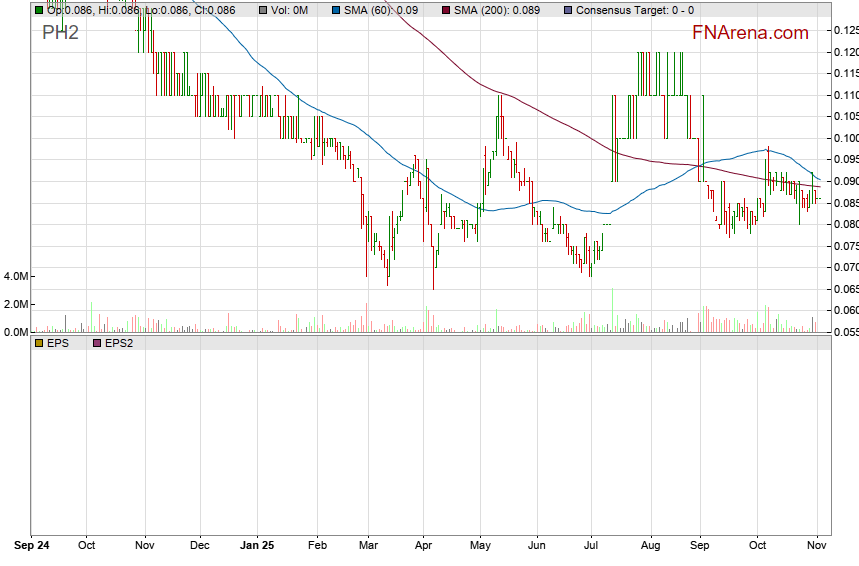Click the Nov label at far right
The width and height of the screenshot is (859, 566).
[x=817, y=546]
